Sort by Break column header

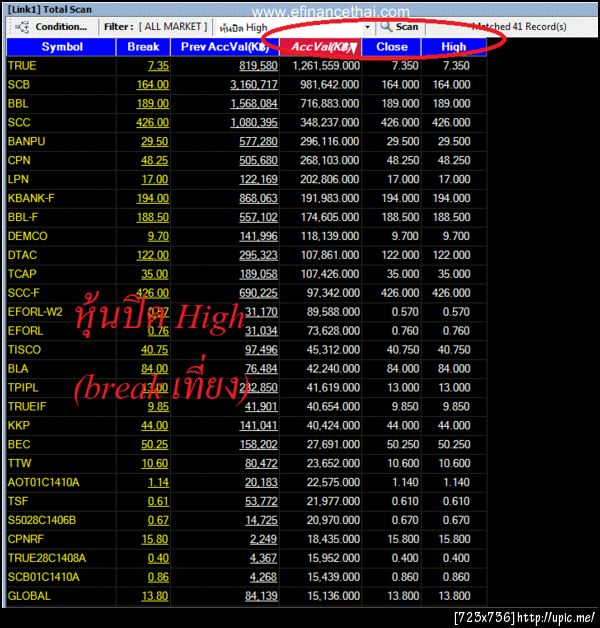143,47
